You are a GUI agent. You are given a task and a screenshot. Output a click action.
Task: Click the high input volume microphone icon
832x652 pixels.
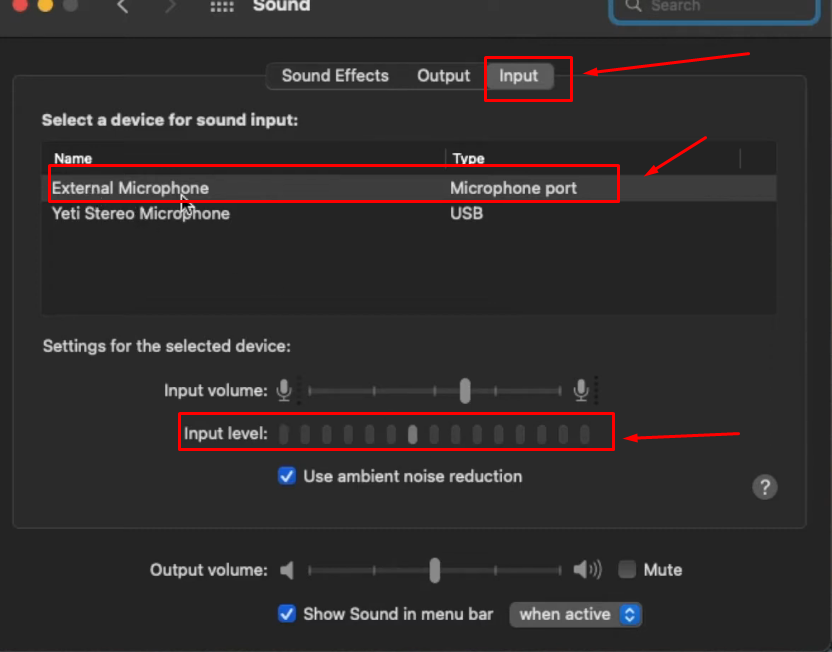[x=581, y=390]
